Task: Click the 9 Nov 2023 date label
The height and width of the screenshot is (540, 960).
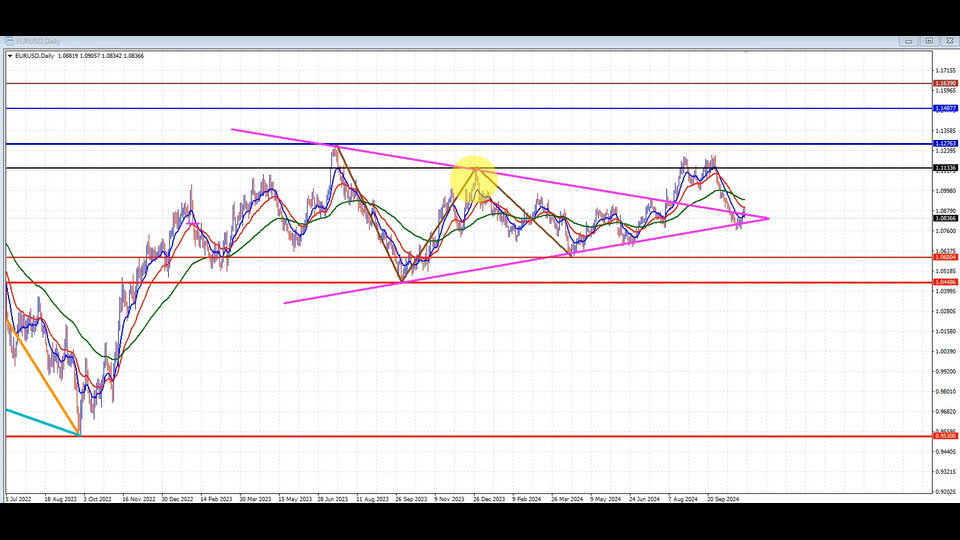Action: [x=449, y=499]
